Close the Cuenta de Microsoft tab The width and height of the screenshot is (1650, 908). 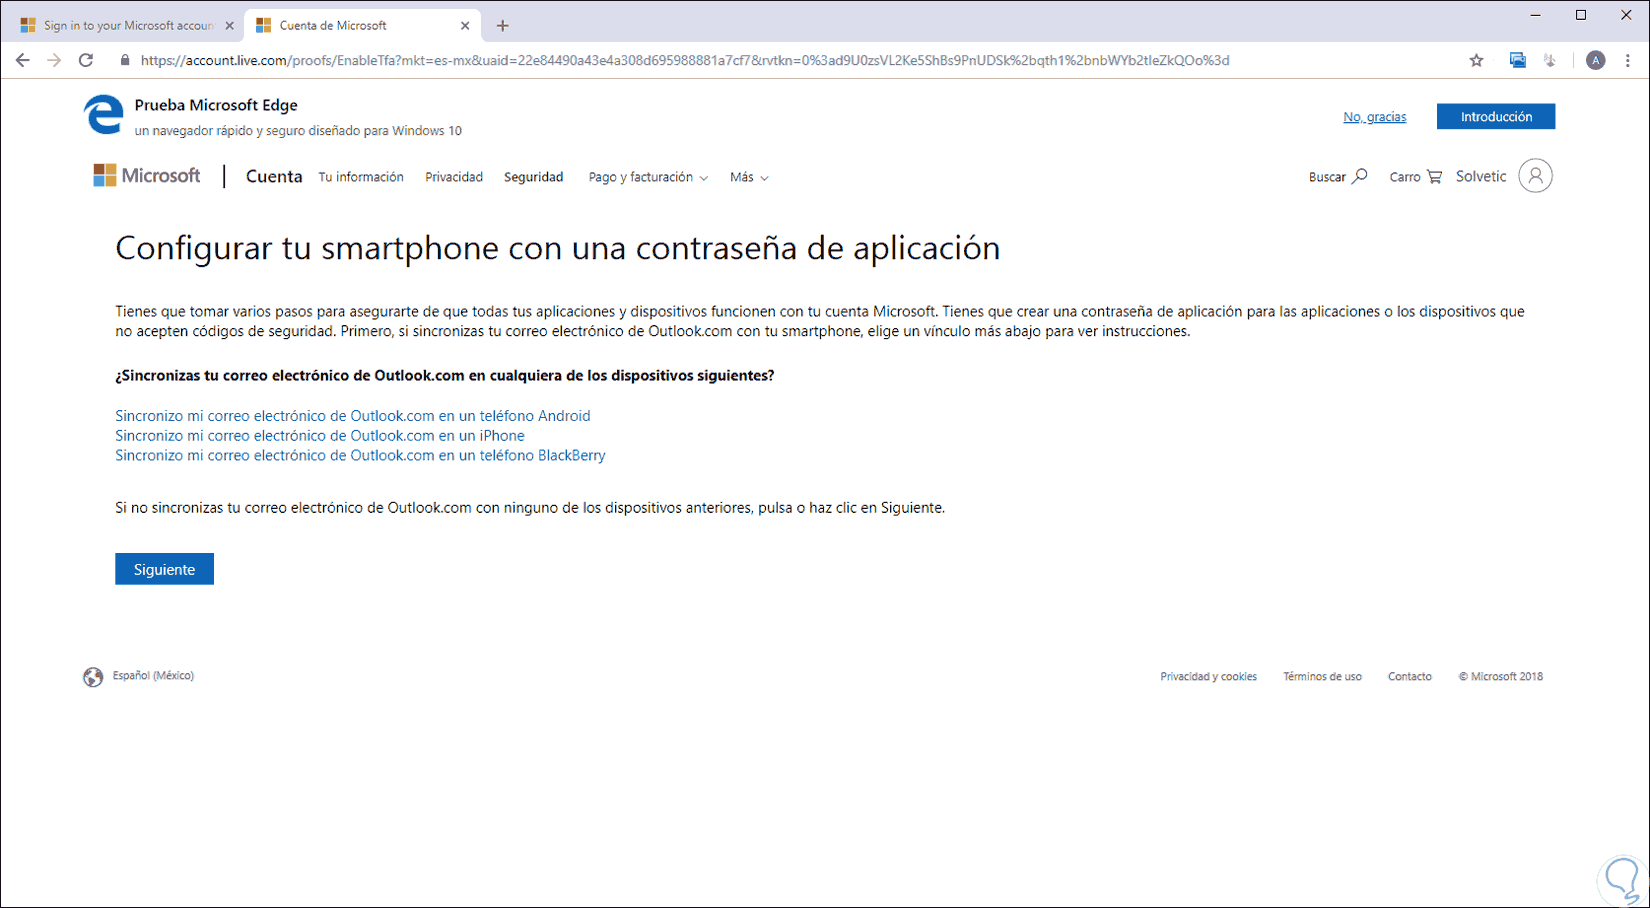pyautogui.click(x=465, y=26)
